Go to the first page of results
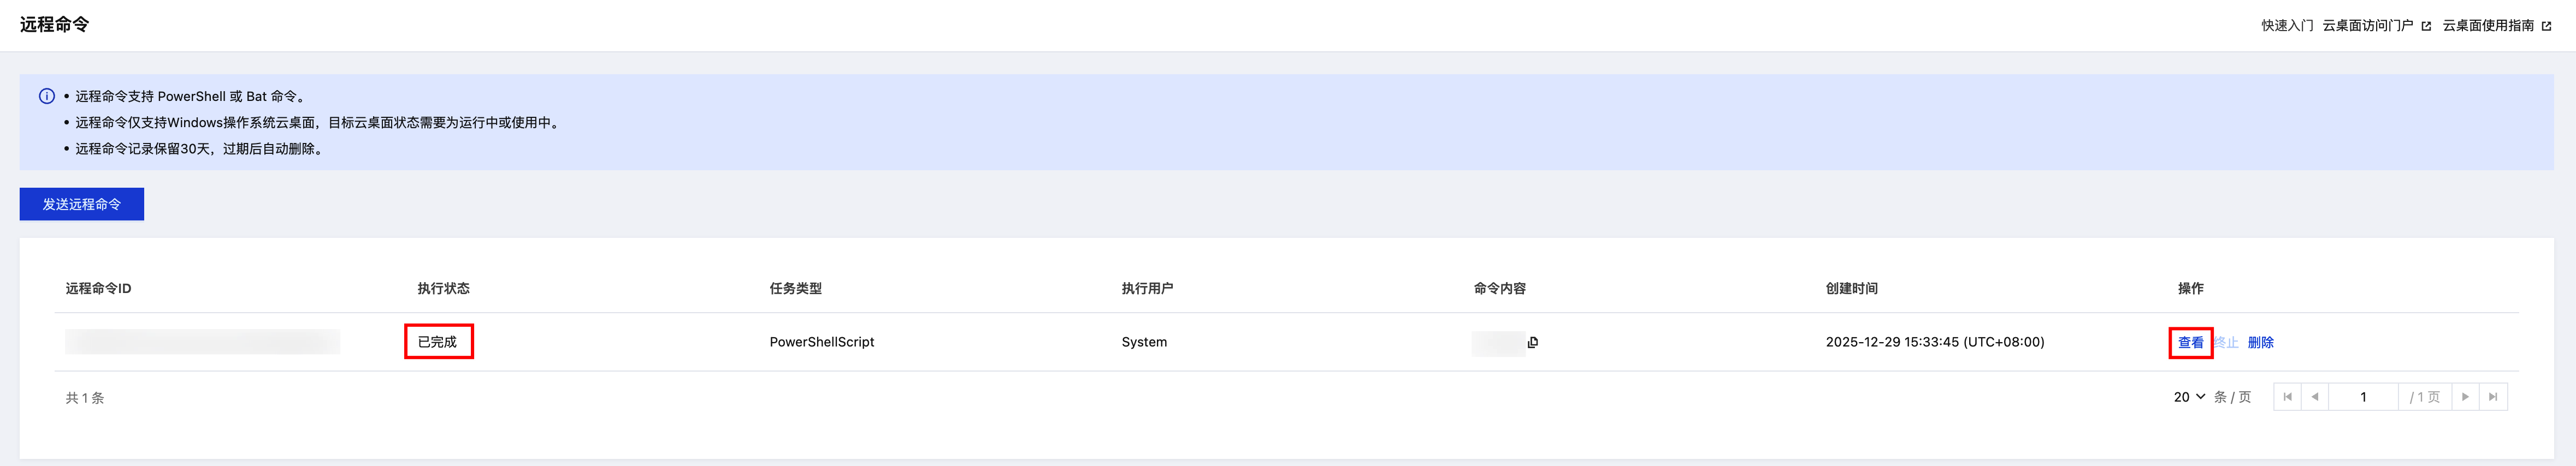Screen dimensions: 2576x466 (x=2287, y=397)
